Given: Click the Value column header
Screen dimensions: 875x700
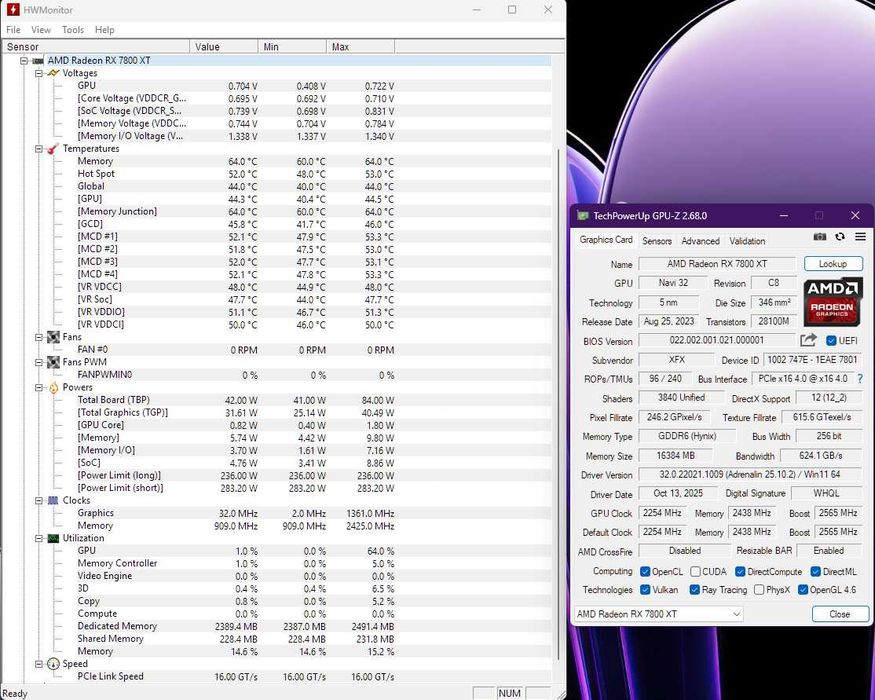Looking at the screenshot, I should (x=224, y=47).
